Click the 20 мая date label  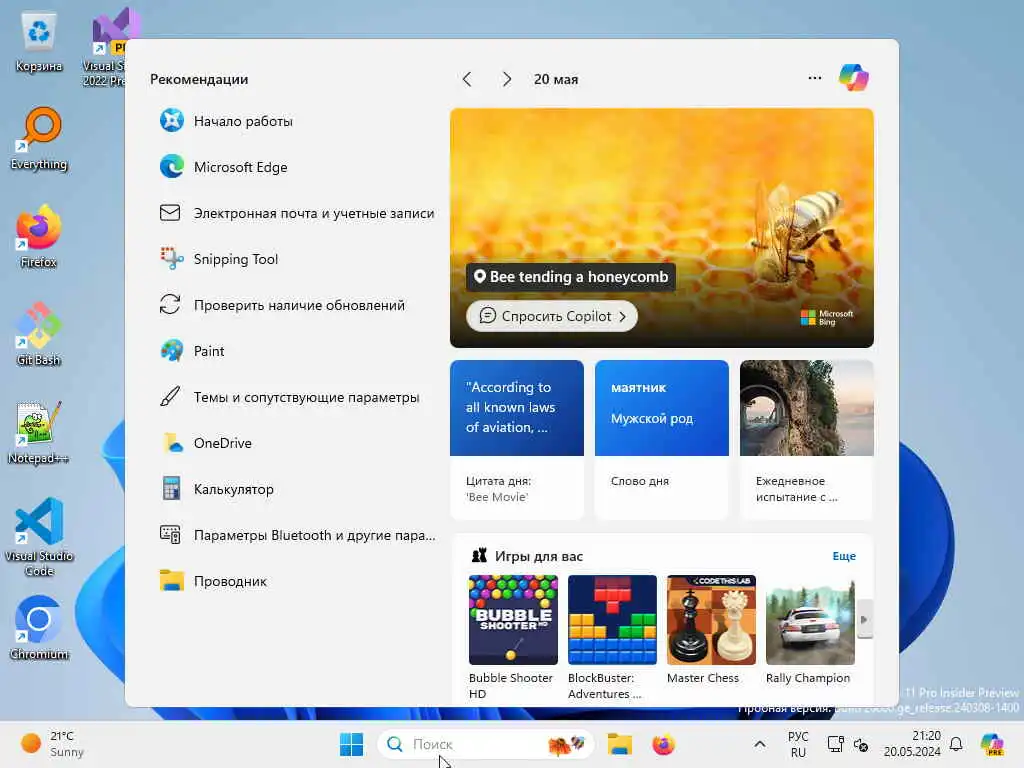click(556, 79)
